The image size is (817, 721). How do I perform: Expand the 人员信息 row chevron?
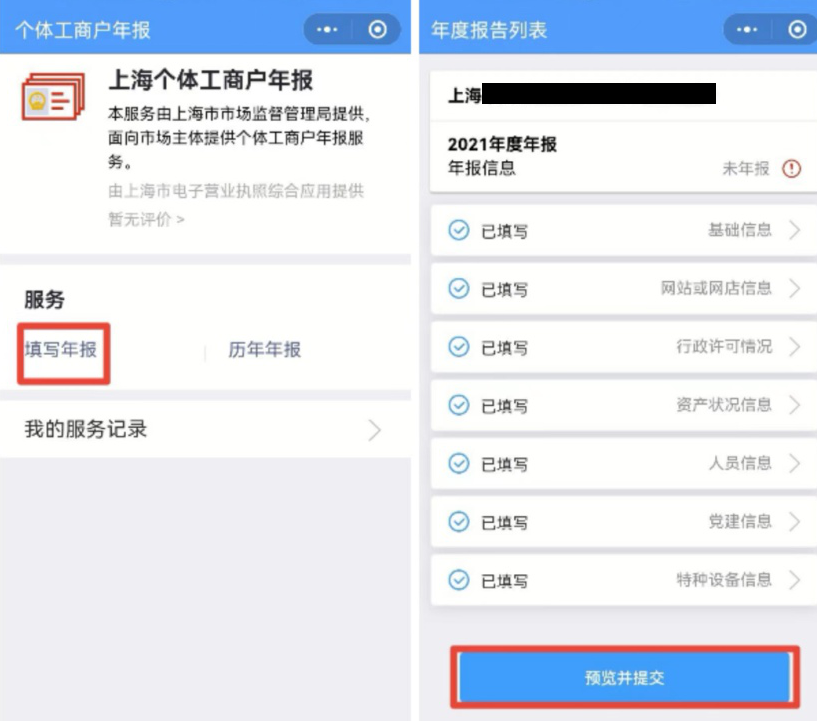[x=795, y=463]
